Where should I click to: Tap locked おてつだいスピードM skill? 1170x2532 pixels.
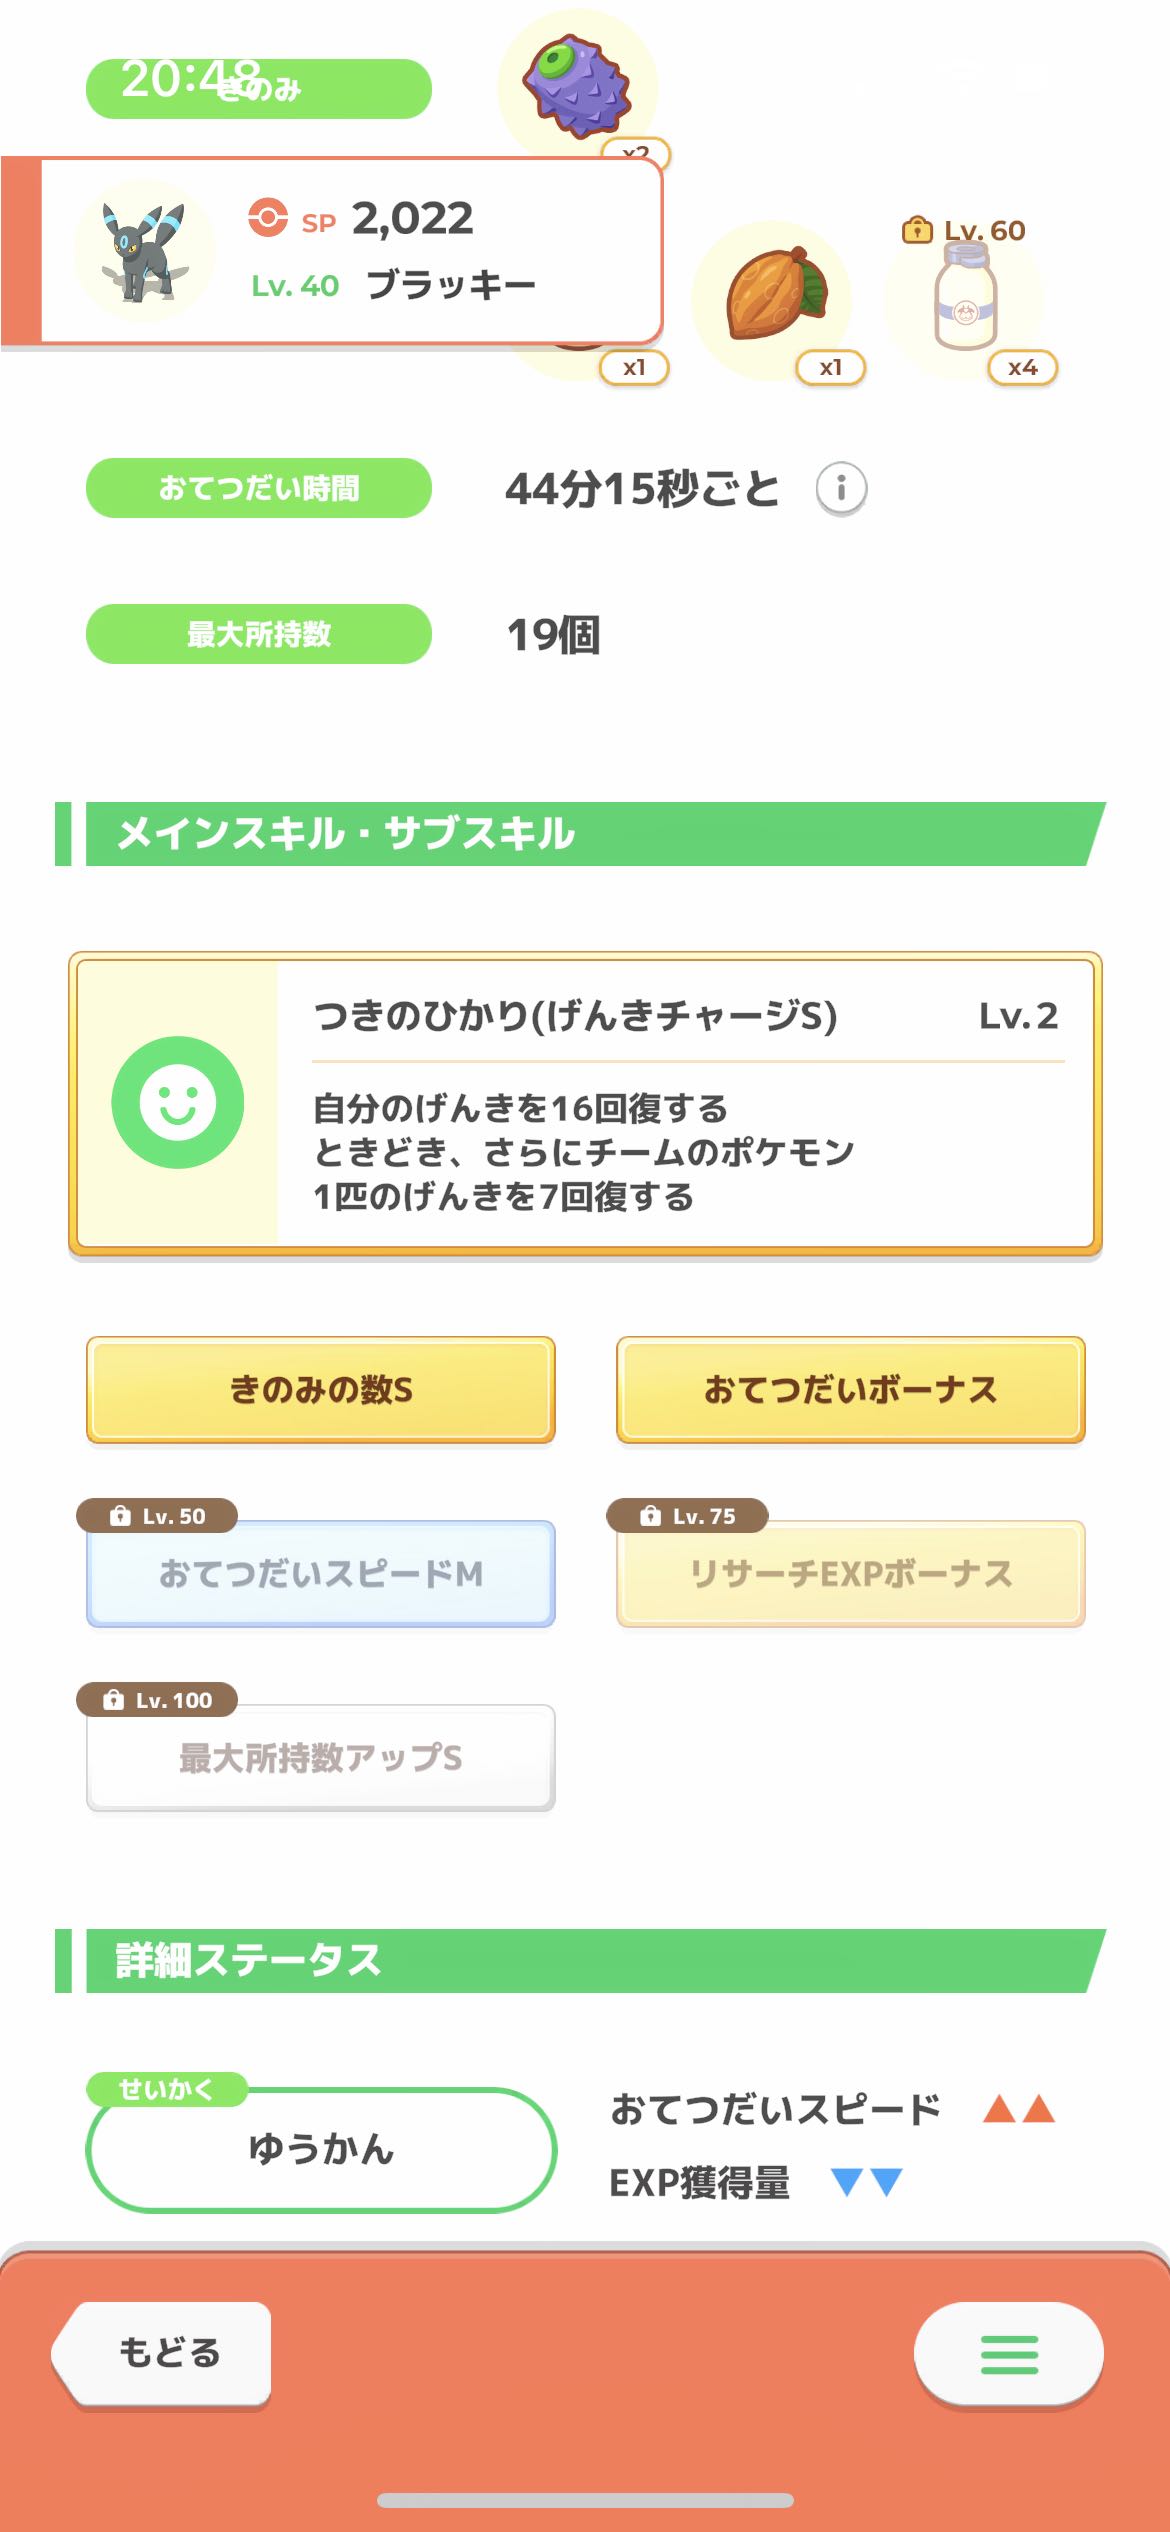(x=321, y=1574)
